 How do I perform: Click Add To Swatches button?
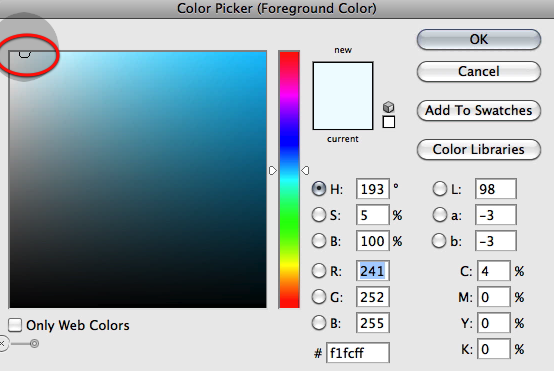coord(479,111)
